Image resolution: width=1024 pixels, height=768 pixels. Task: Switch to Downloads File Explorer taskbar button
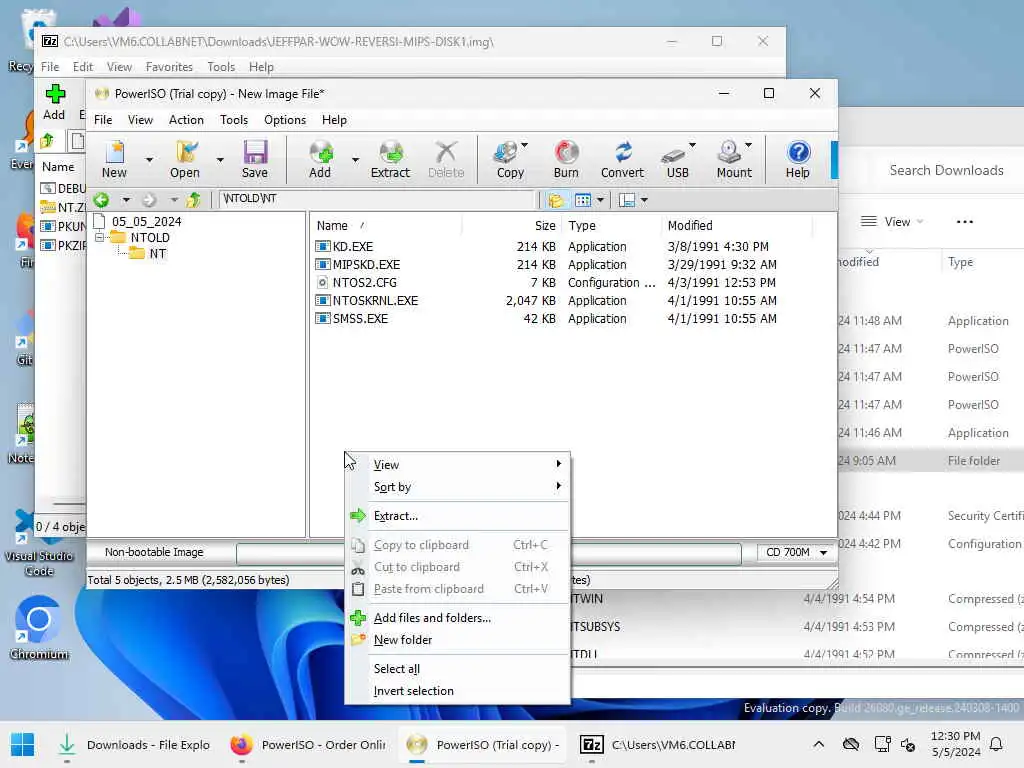(x=135, y=744)
